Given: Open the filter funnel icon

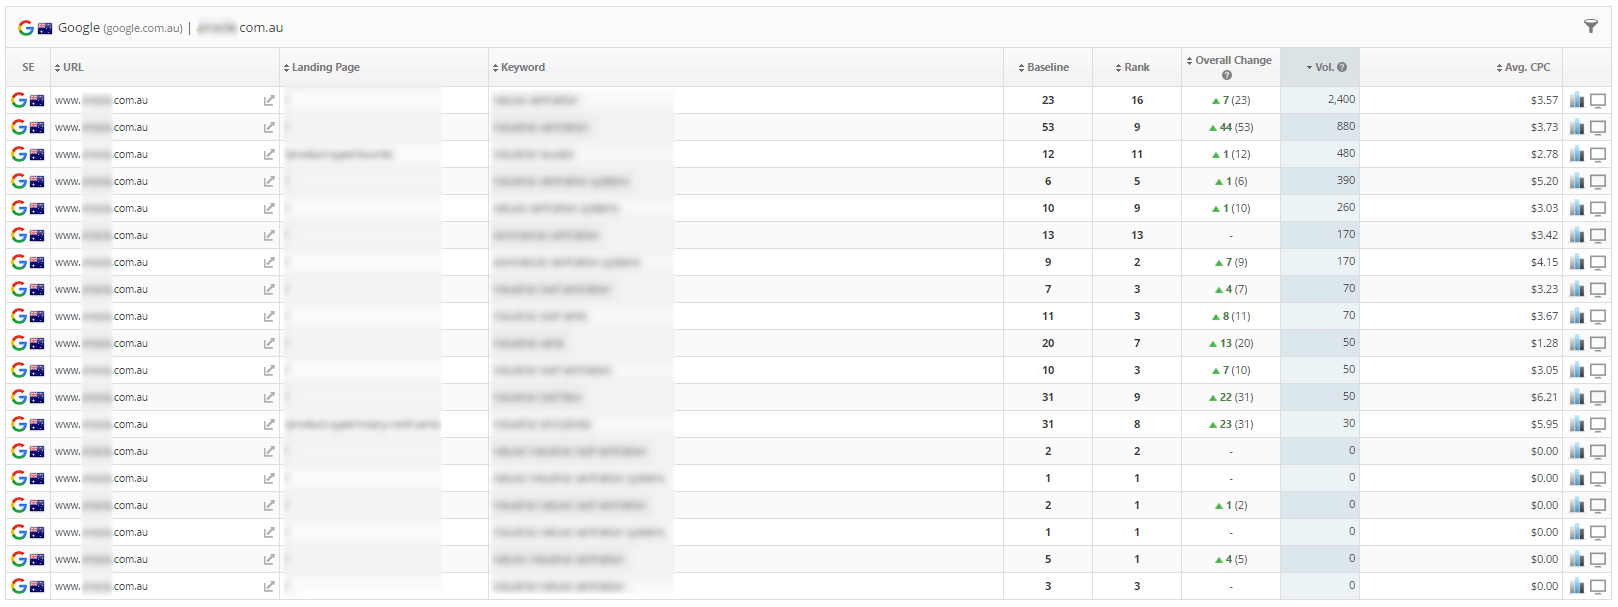Looking at the screenshot, I should [1590, 27].
